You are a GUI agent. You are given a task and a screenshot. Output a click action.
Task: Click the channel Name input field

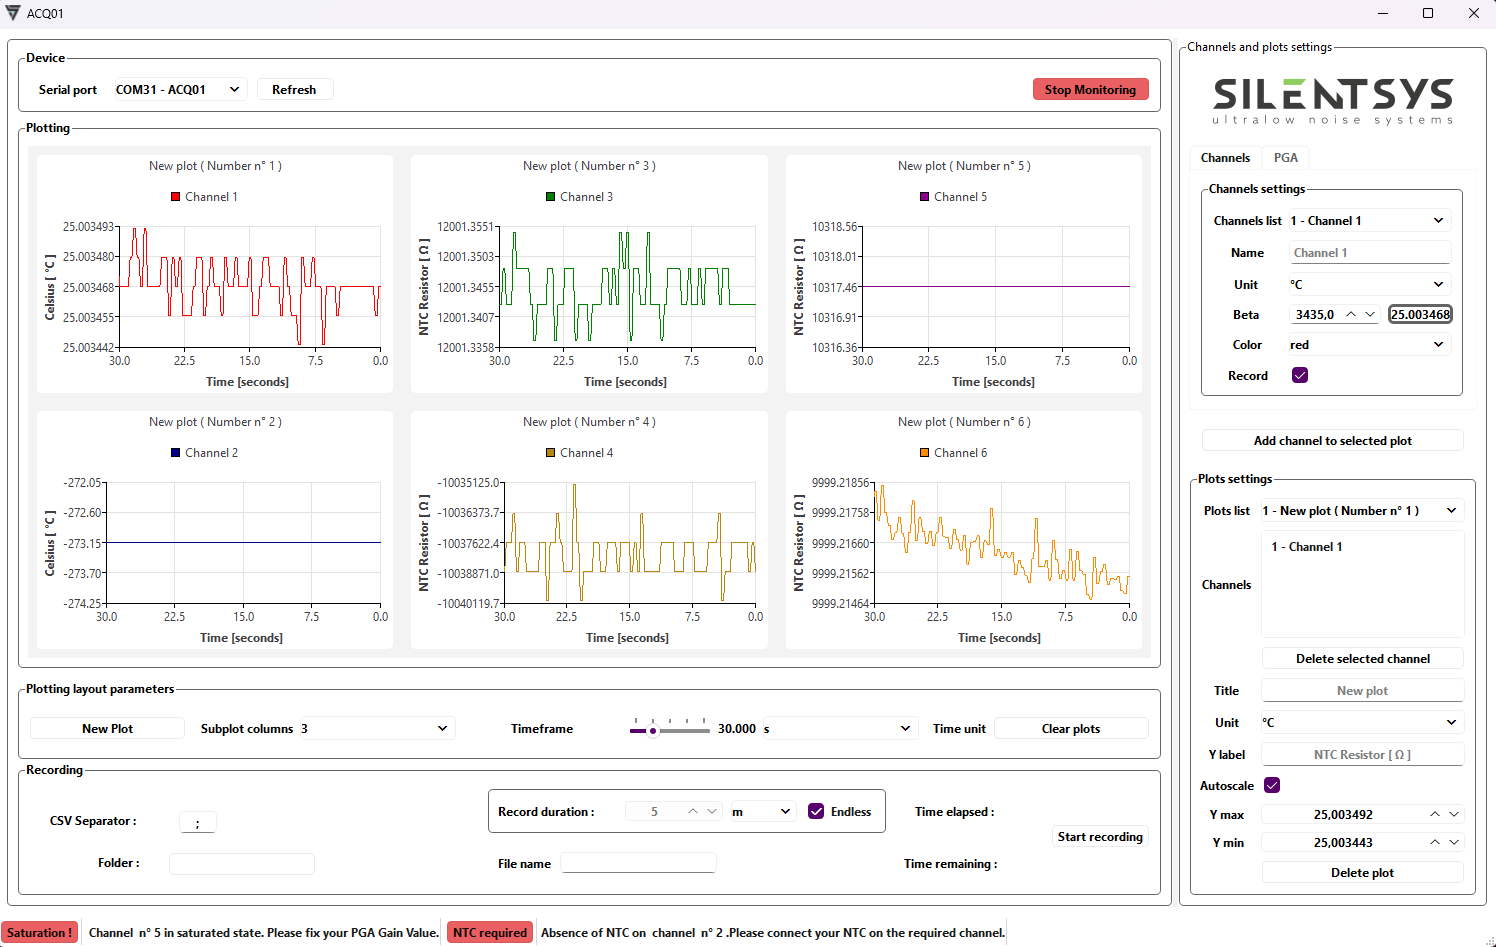coord(1369,252)
